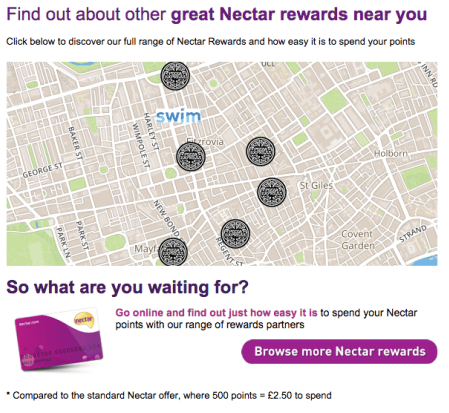This screenshot has width=449, height=413.
Task: Click the George St street label
Action: coord(42,170)
